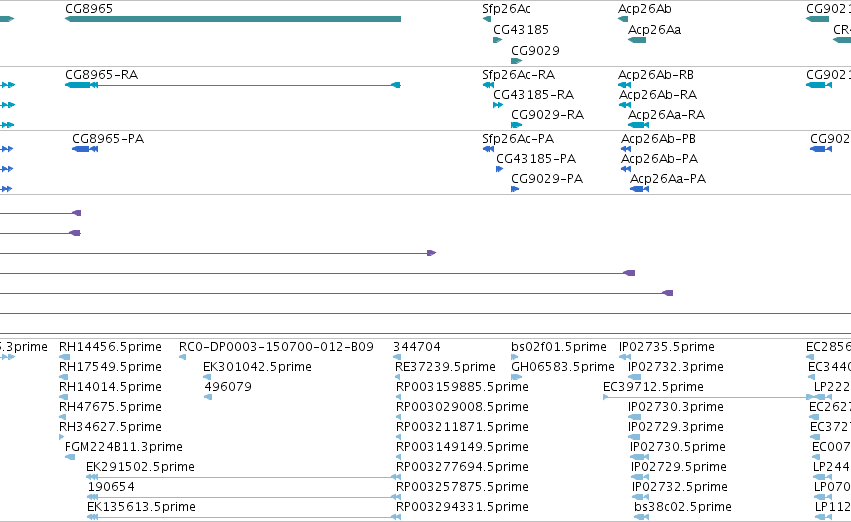The width and height of the screenshot is (851, 522).
Task: Click the CG8965-PA protein glyph
Action: click(x=85, y=149)
